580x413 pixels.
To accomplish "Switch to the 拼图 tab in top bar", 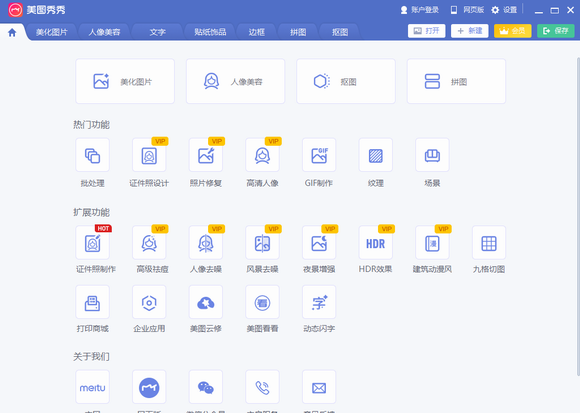I will click(x=298, y=32).
